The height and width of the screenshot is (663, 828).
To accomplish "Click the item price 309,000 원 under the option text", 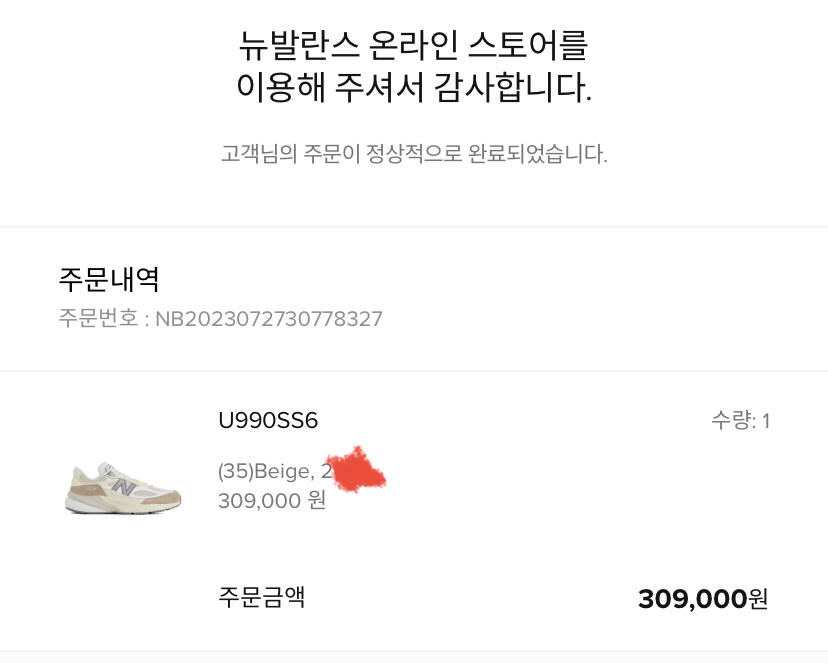I will [x=271, y=500].
